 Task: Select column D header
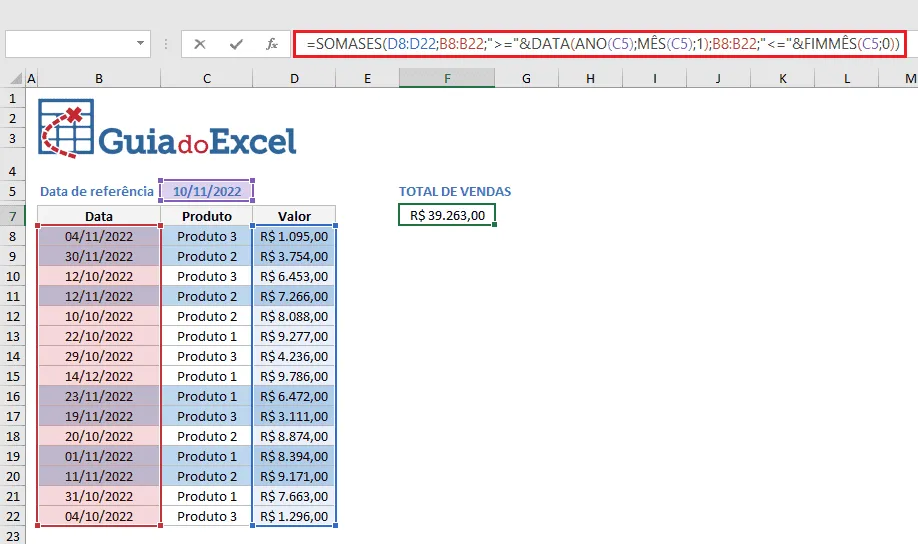294,78
